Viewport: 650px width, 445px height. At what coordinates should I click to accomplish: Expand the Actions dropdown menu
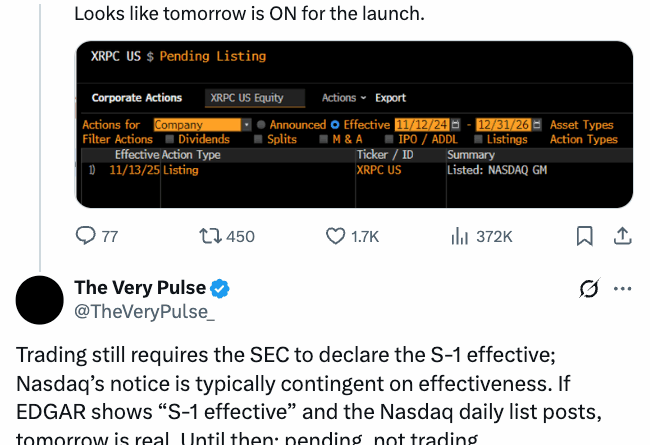tap(343, 98)
